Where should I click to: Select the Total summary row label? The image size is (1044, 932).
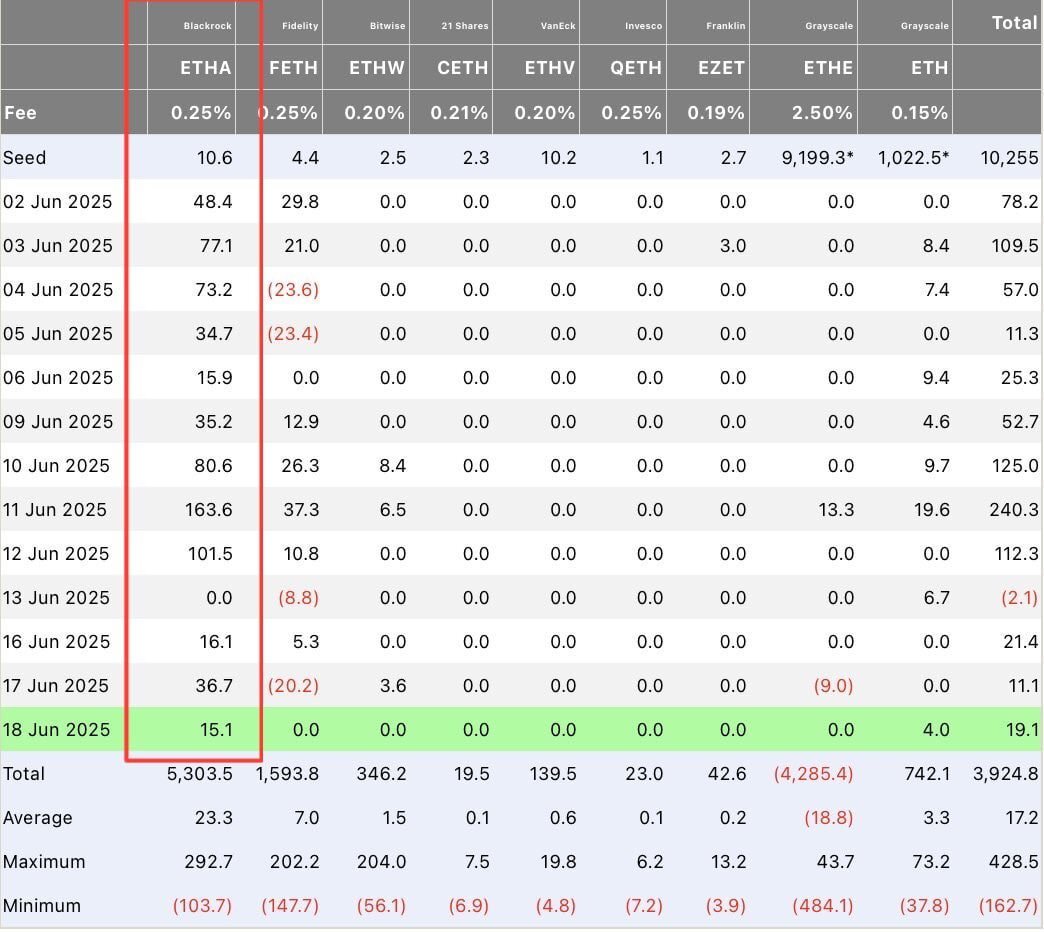[24, 774]
